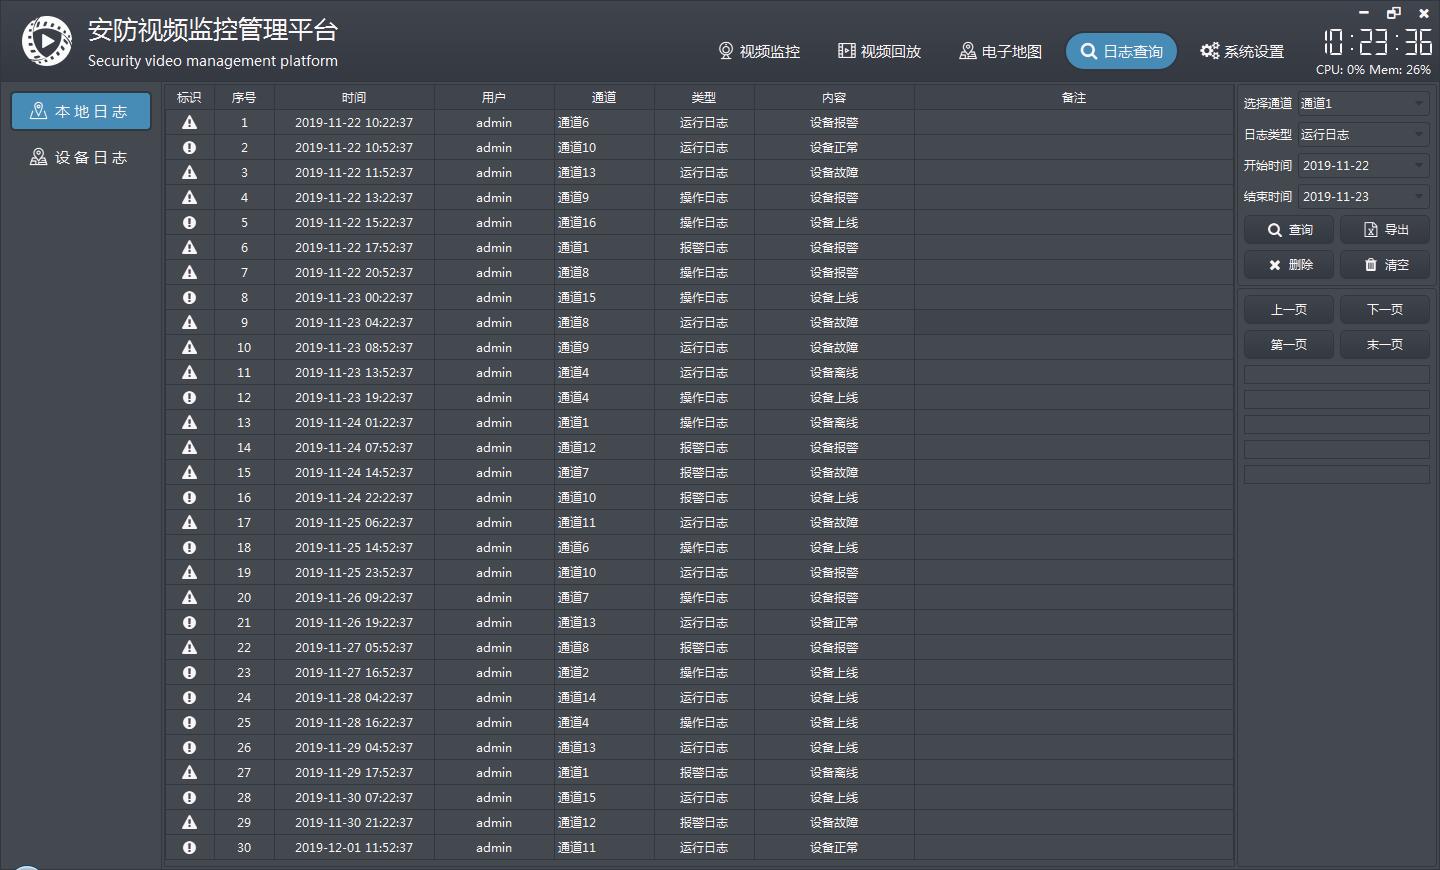Jump to 末一页 last page
This screenshot has height=870, width=1440.
pyautogui.click(x=1385, y=345)
